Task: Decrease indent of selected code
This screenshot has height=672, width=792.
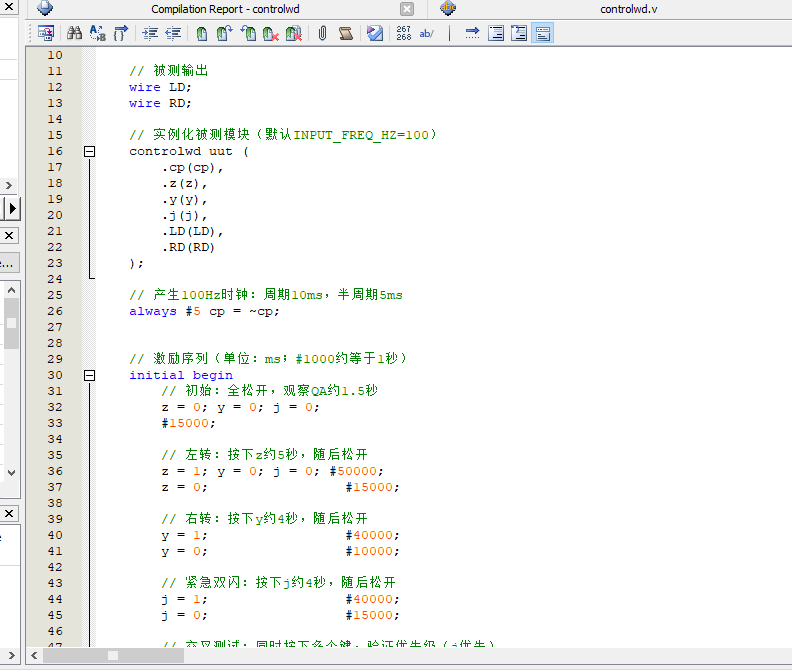Action: click(x=173, y=33)
